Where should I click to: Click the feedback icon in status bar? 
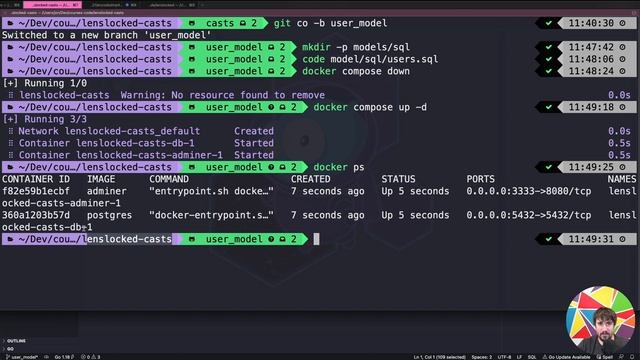coord(622,357)
